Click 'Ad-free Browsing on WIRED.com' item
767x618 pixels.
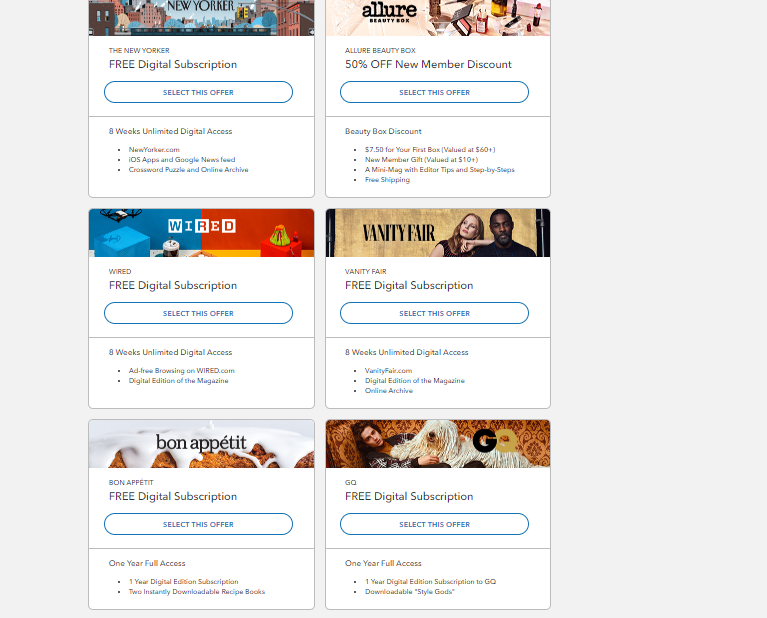coord(181,370)
